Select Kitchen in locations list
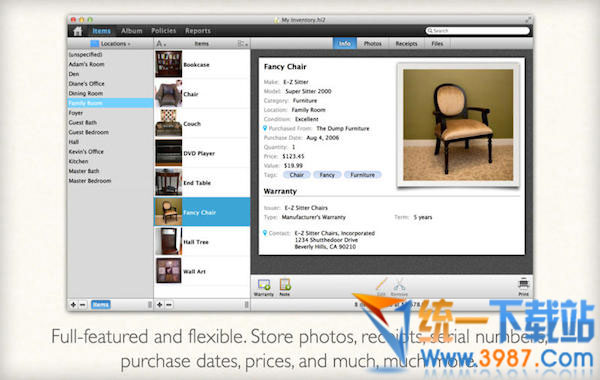 coord(78,161)
